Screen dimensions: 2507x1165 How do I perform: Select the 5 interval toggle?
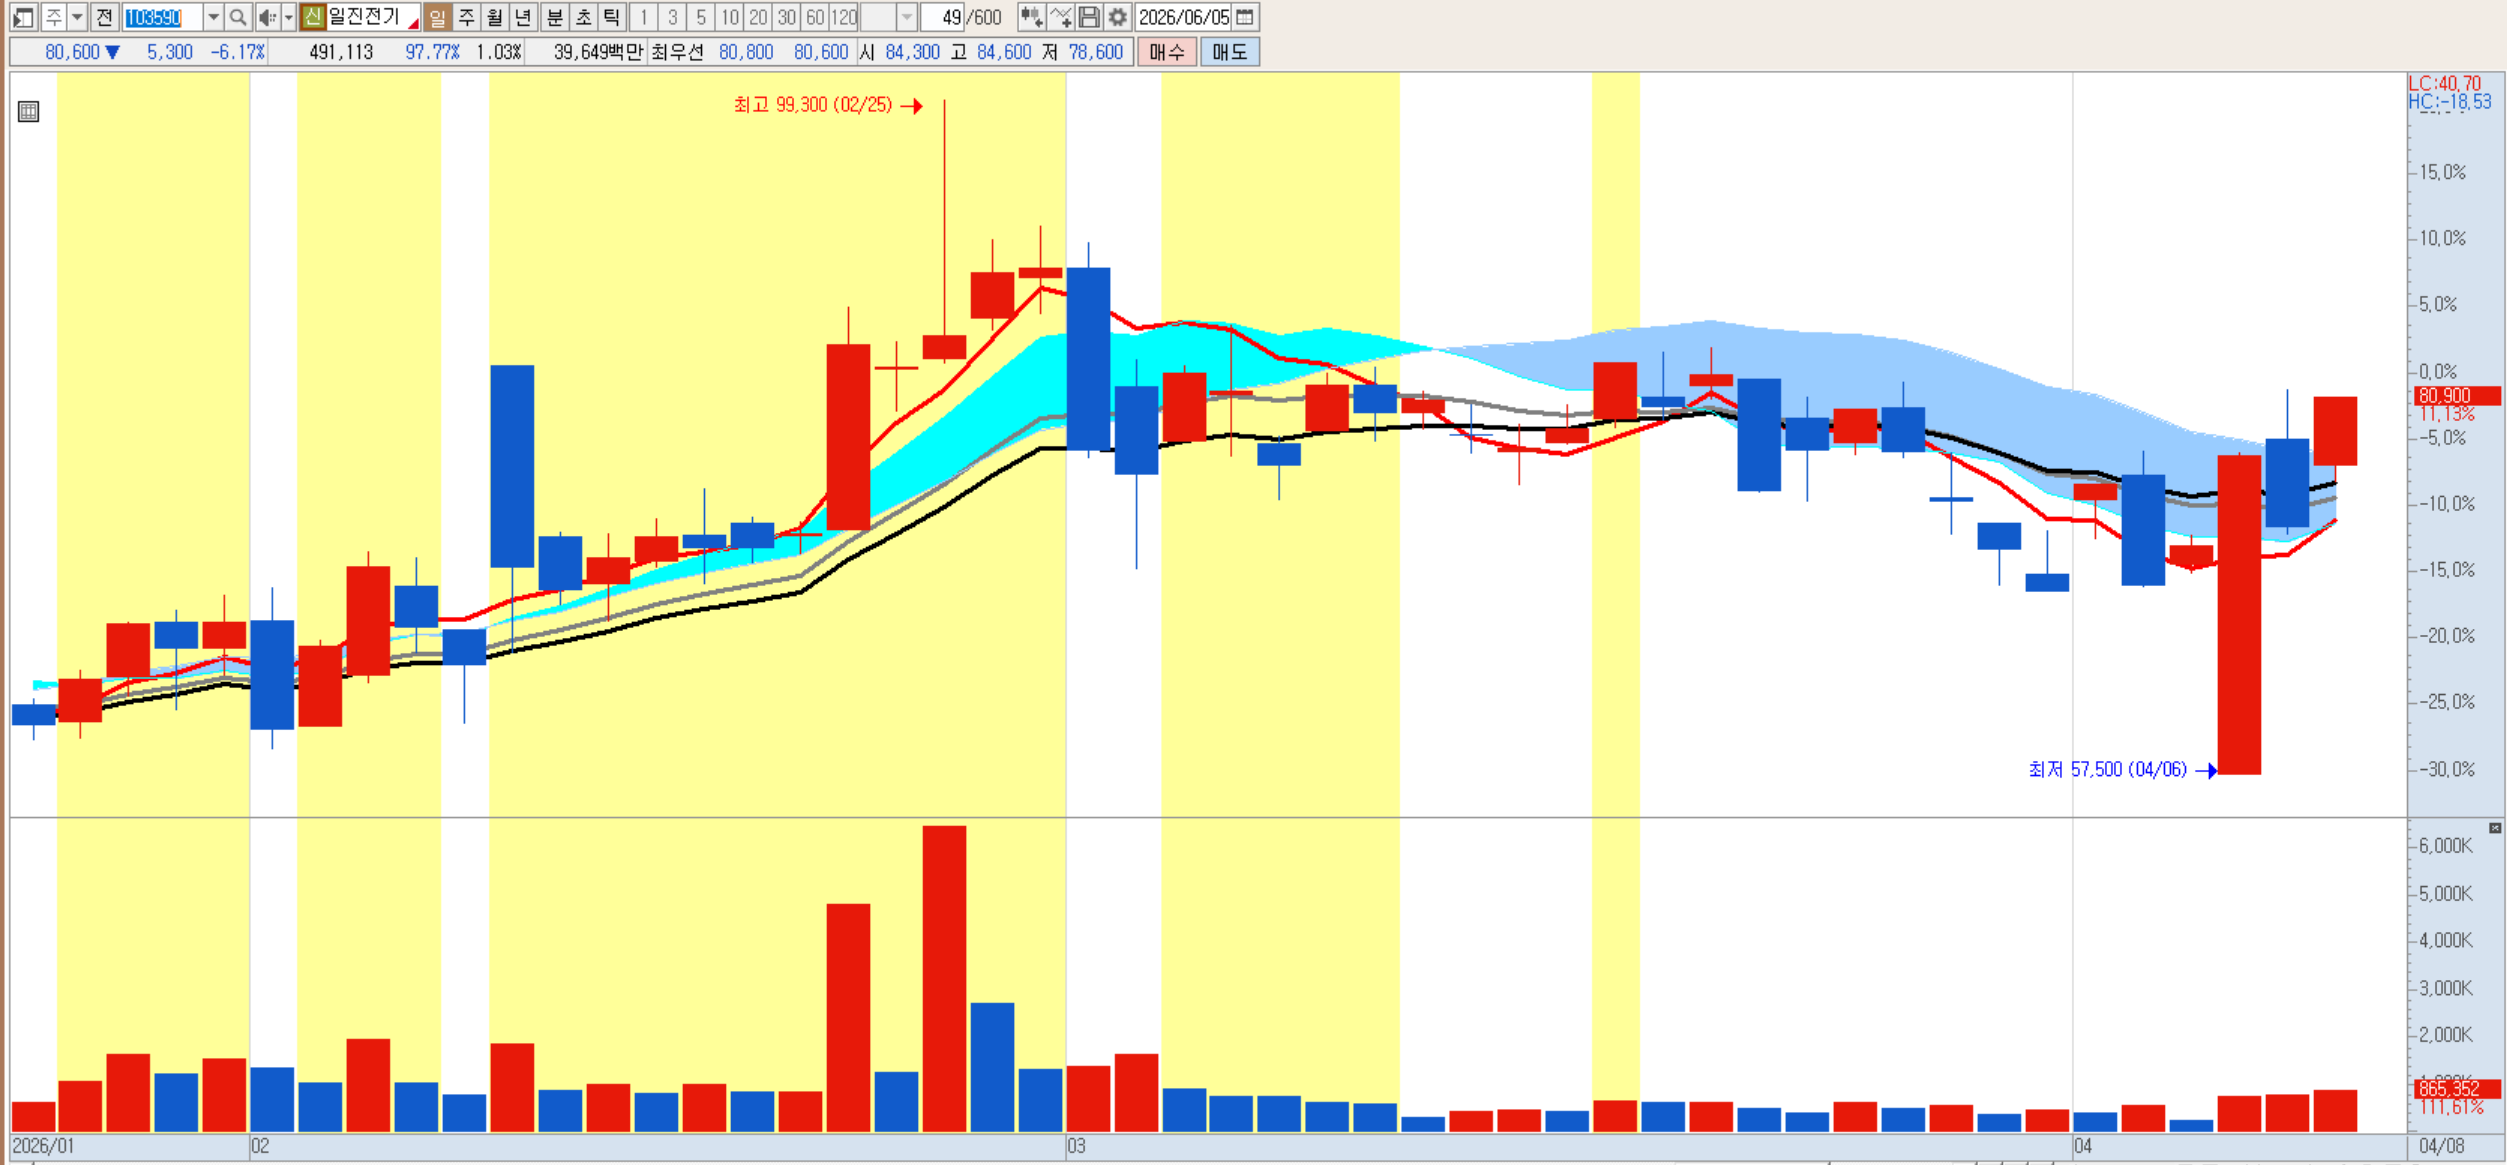[x=701, y=17]
